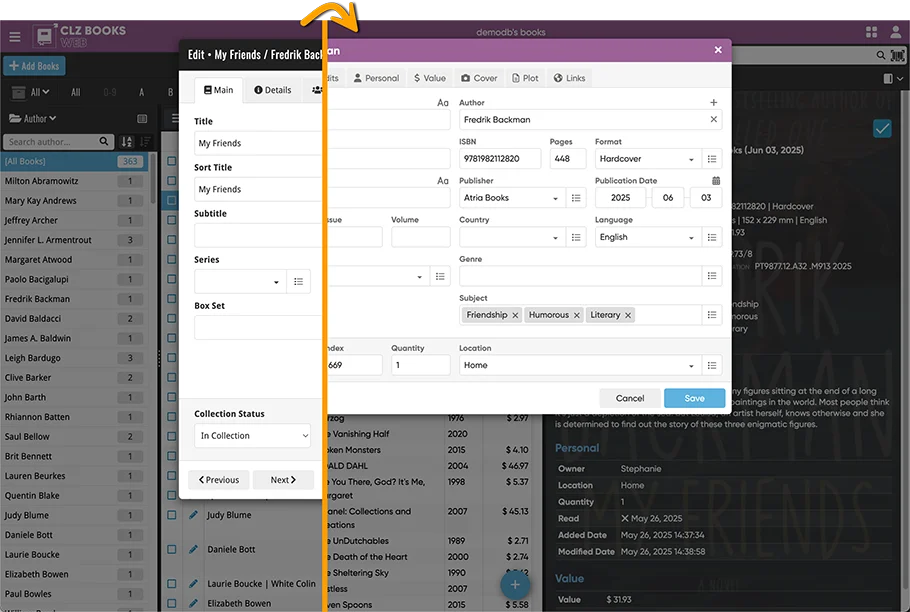Click the pencil edit icon for Elizabeth Bowen

coord(193,603)
